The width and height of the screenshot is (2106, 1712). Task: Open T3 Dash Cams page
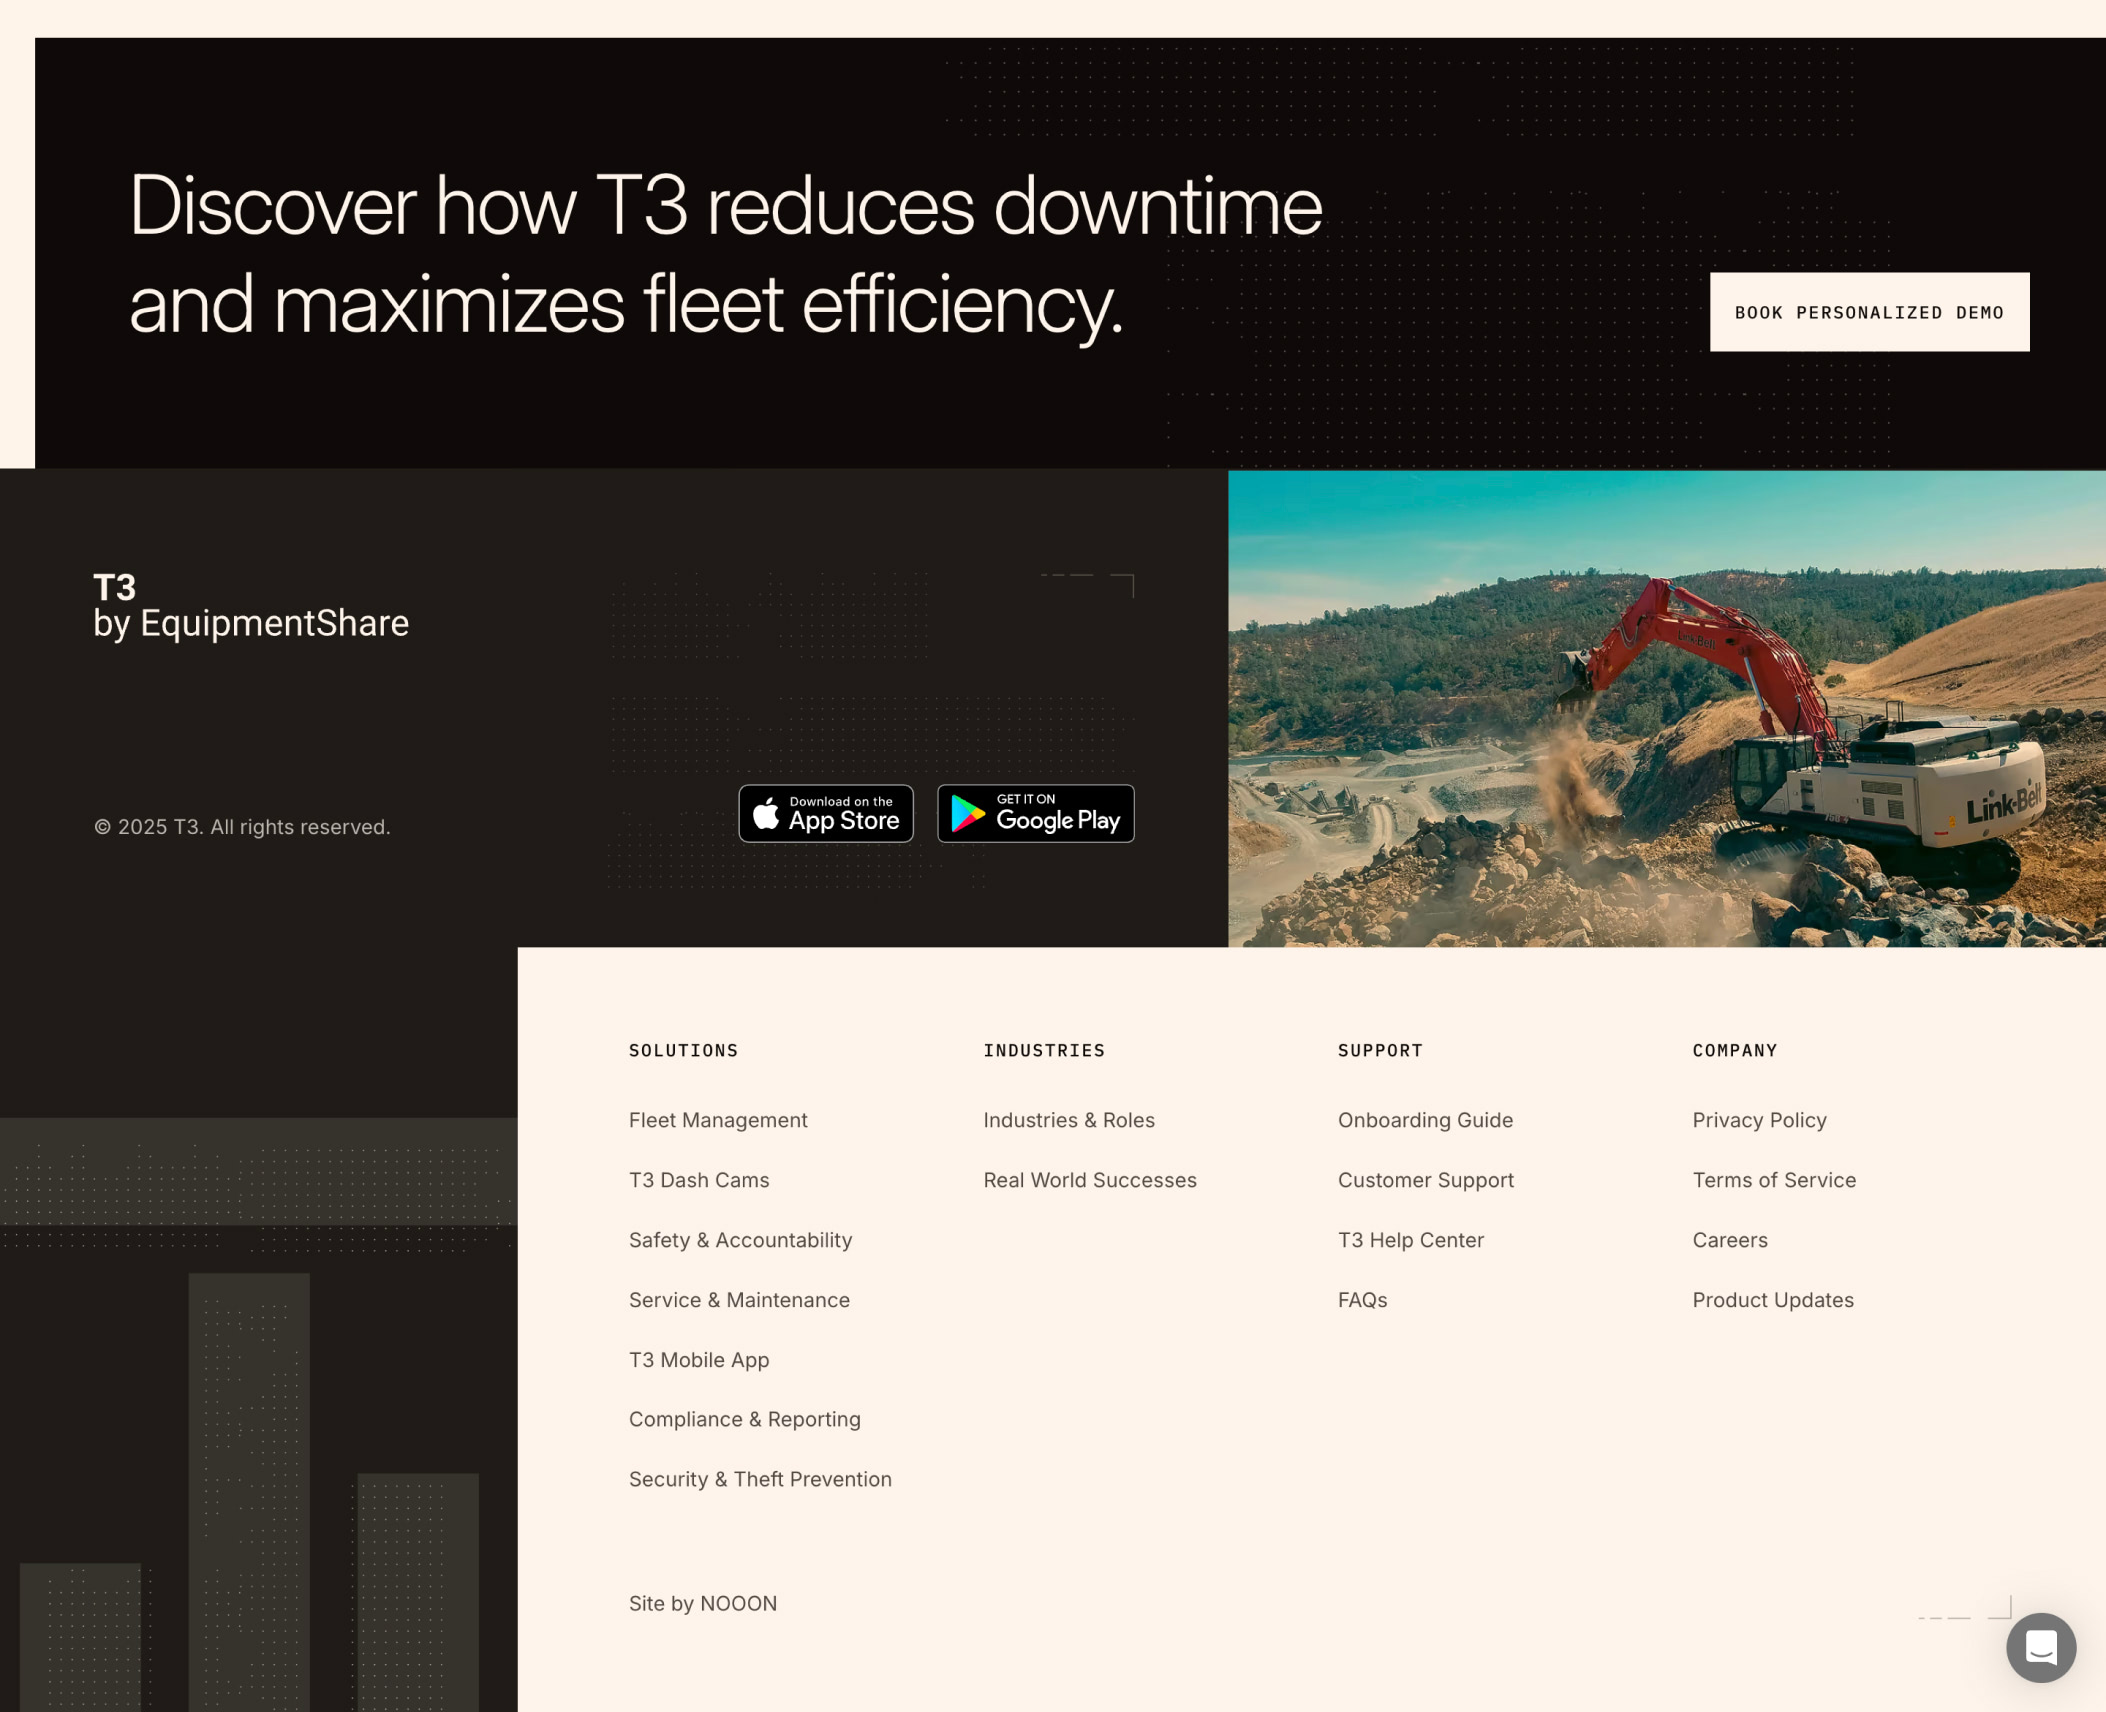[x=699, y=1180]
